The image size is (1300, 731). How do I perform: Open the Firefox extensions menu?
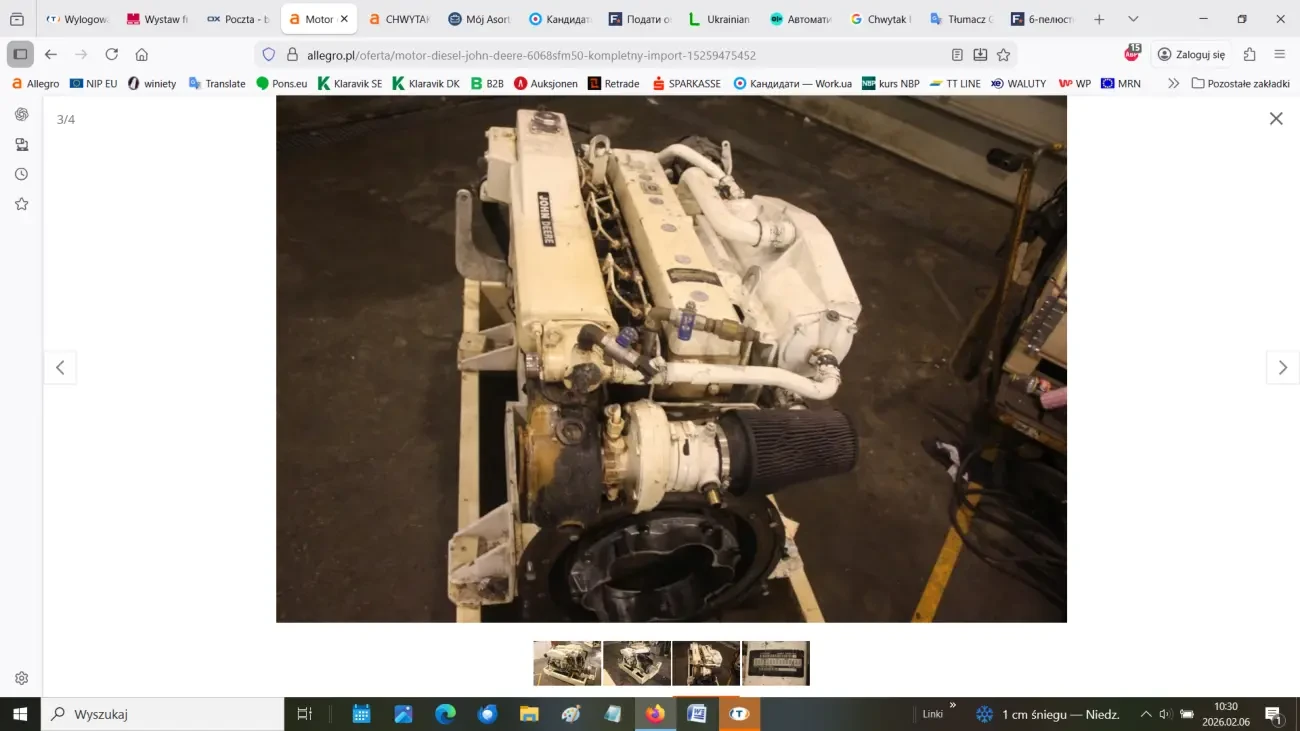pyautogui.click(x=1249, y=55)
